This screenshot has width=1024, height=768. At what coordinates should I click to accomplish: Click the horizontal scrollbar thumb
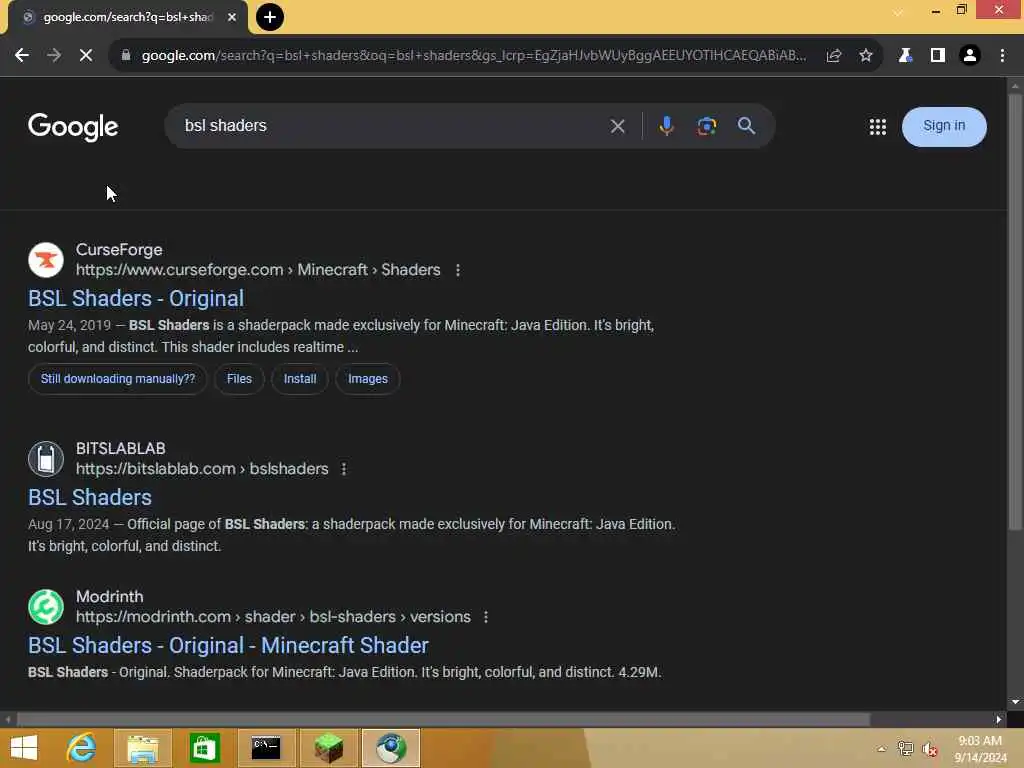(x=443, y=719)
